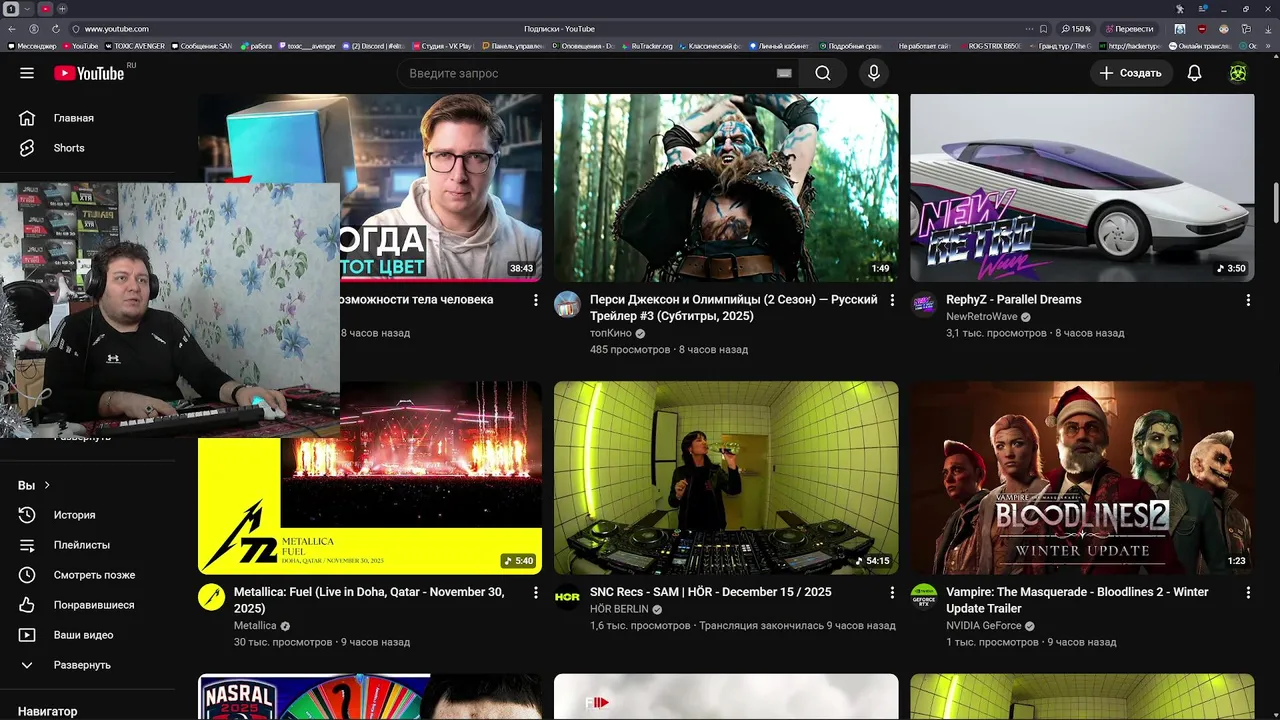1280x720 pixels.
Task: Click the HÖR BERLIN channel avatar
Action: pos(567,597)
